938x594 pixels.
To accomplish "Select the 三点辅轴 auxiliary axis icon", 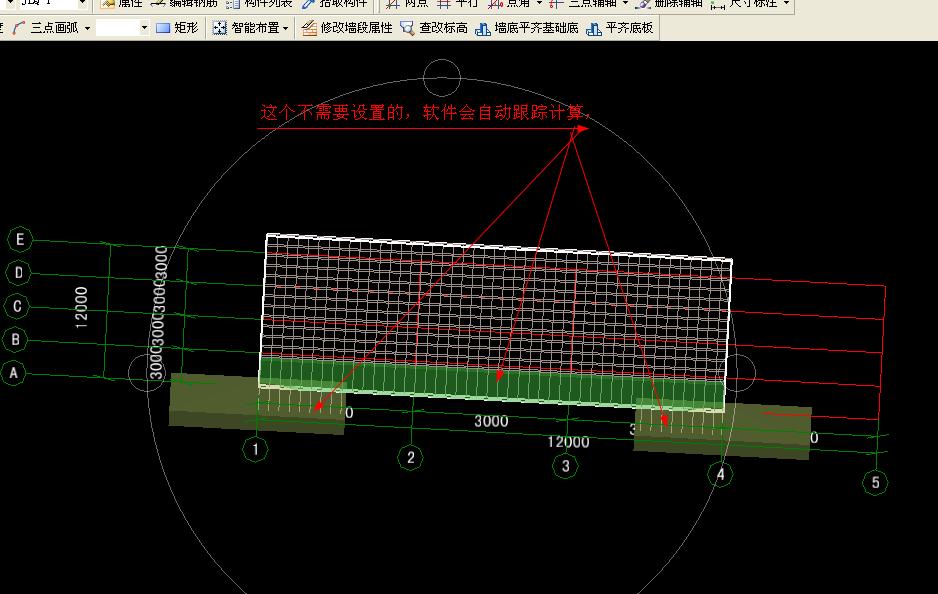I will pos(556,4).
